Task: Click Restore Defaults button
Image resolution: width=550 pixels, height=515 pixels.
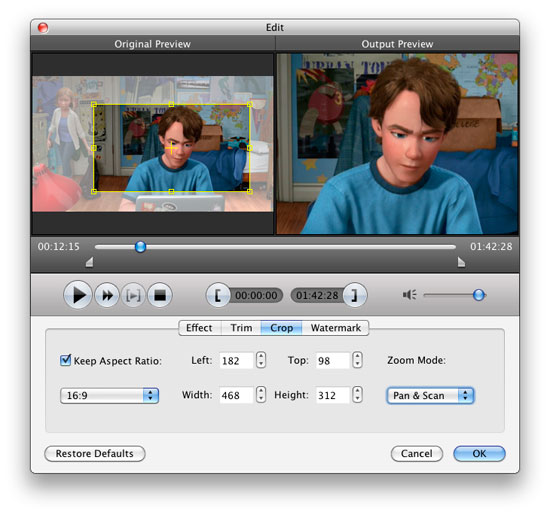Action: 95,454
